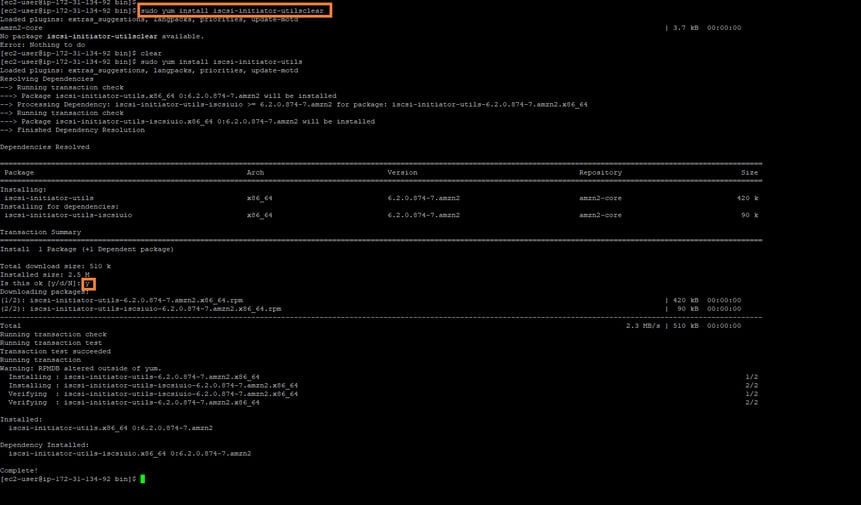Click the 'Size' column header
This screenshot has height=505, width=861.
click(x=749, y=172)
